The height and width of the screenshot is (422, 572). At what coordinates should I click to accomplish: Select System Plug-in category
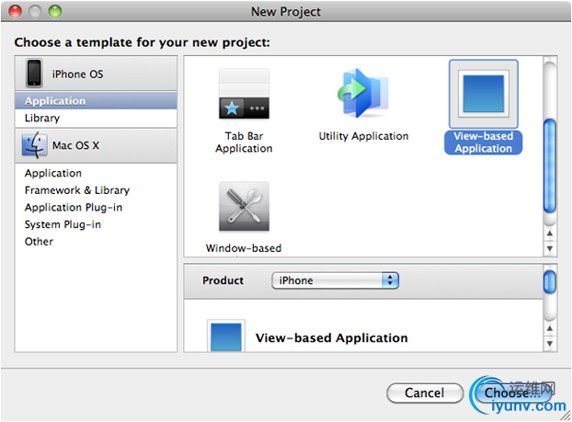click(x=96, y=224)
